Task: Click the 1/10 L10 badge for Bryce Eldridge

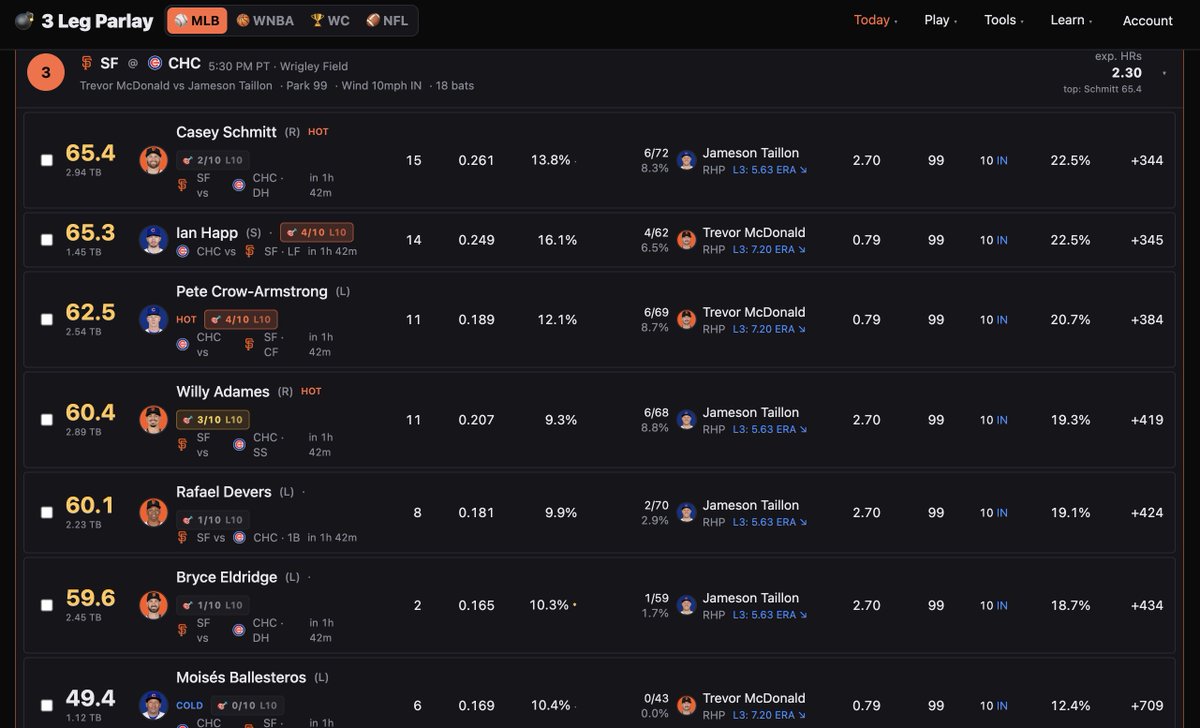Action: 213,605
